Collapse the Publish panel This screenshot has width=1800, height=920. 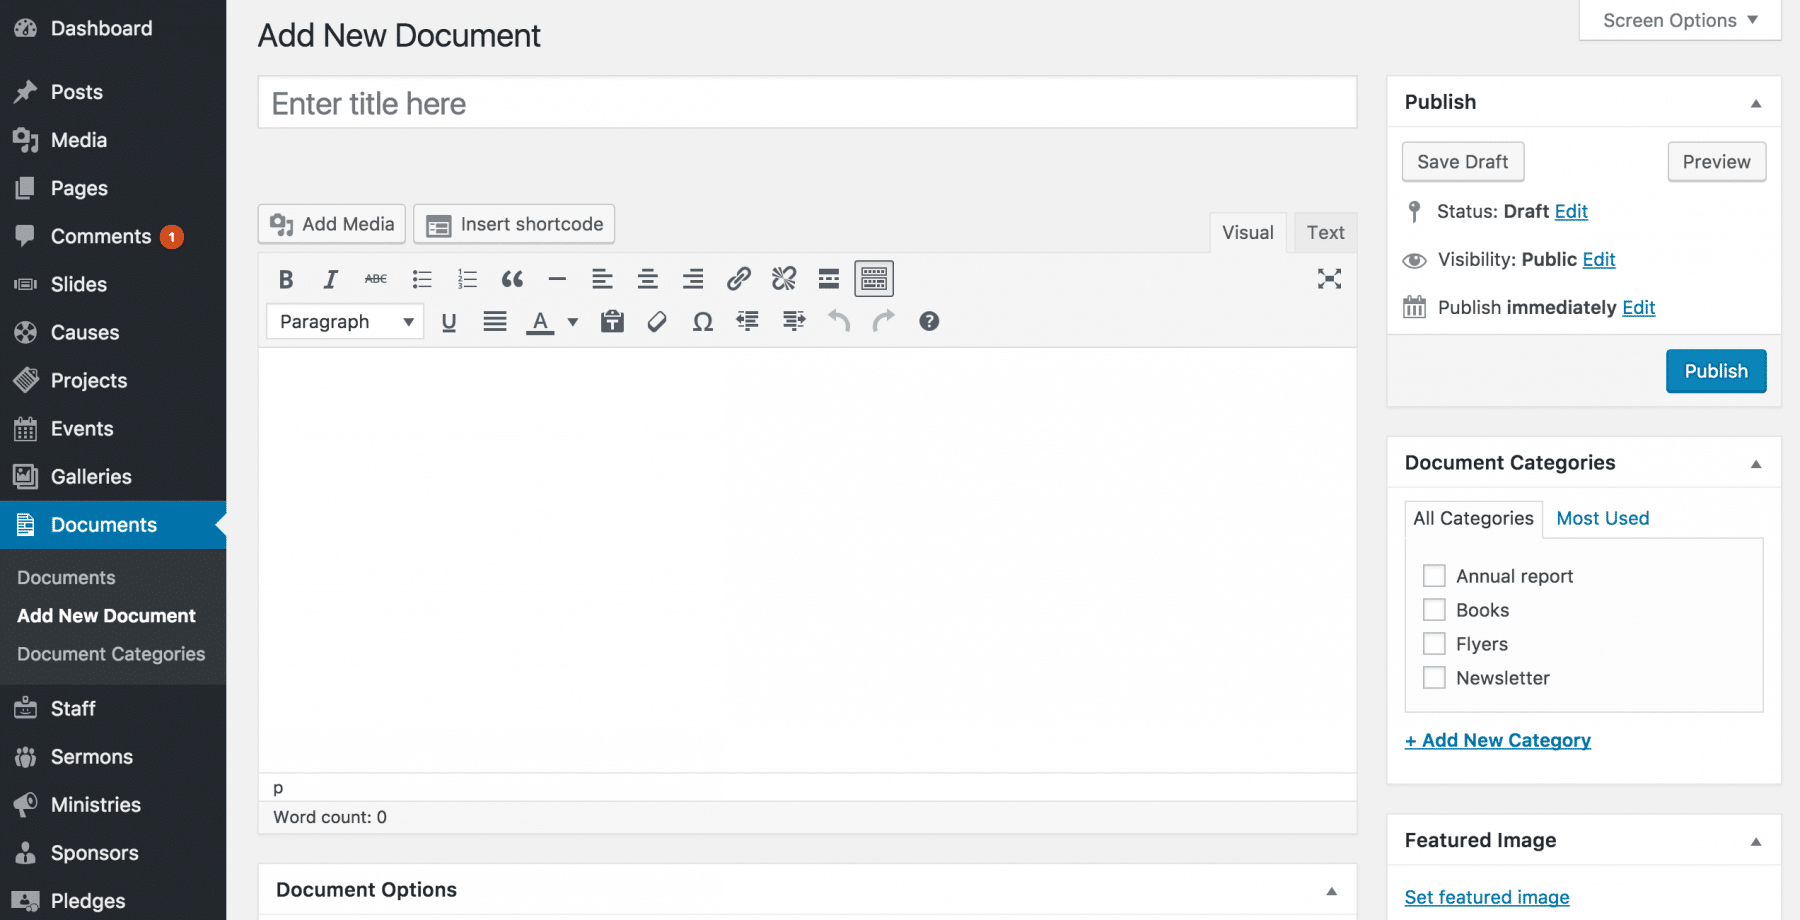pyautogui.click(x=1756, y=103)
